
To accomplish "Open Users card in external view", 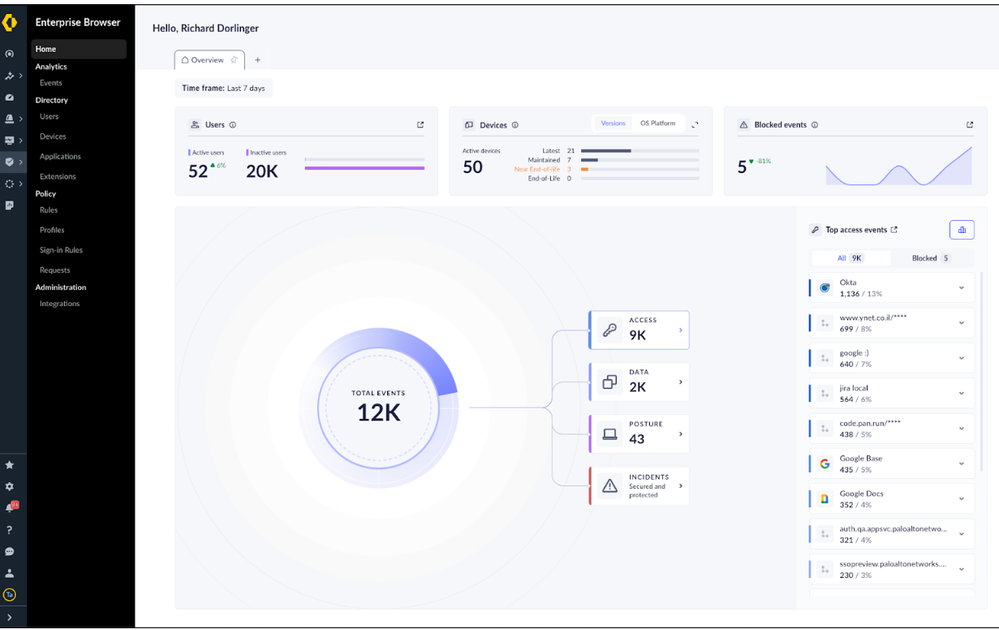I will [420, 125].
